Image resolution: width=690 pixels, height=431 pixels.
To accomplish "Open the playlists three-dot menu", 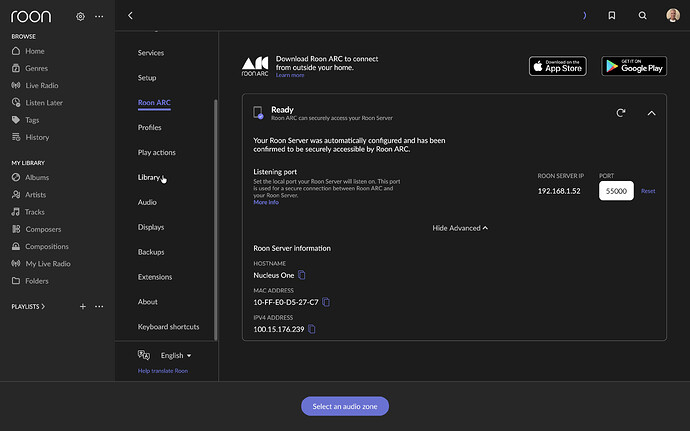I will tap(99, 306).
